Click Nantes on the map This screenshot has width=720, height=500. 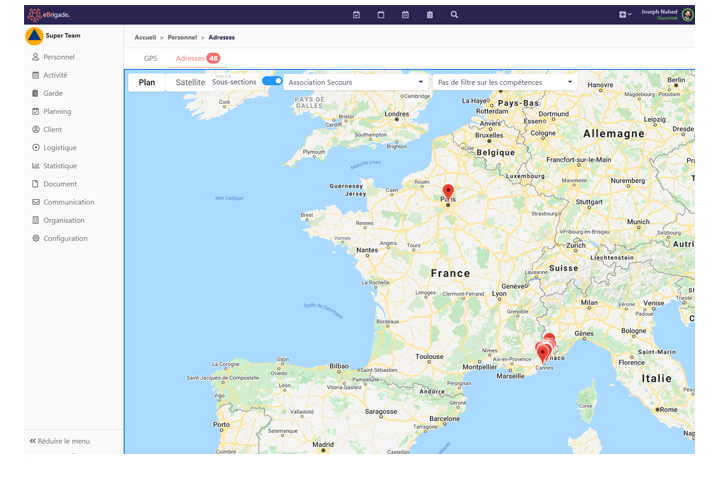367,250
